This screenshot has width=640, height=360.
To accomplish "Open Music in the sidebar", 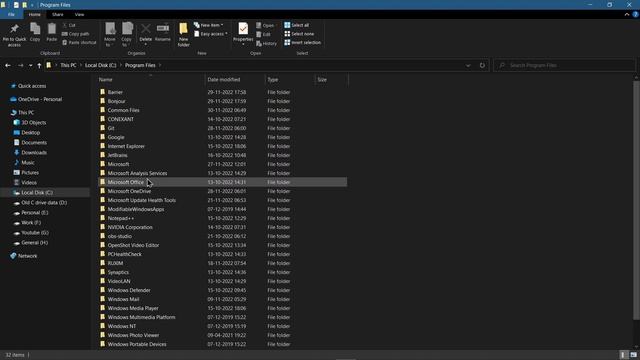I will 28,162.
